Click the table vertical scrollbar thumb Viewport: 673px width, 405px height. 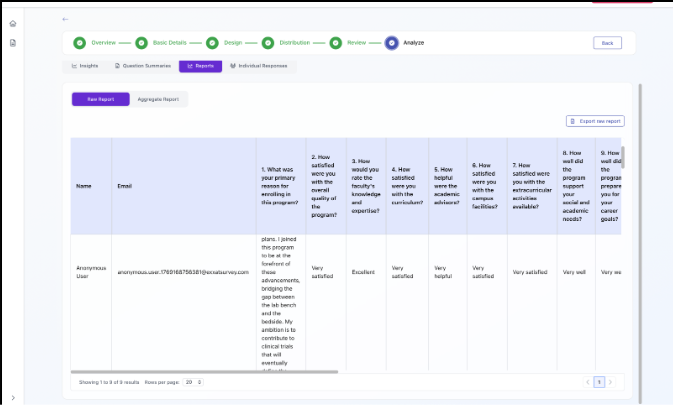point(623,157)
